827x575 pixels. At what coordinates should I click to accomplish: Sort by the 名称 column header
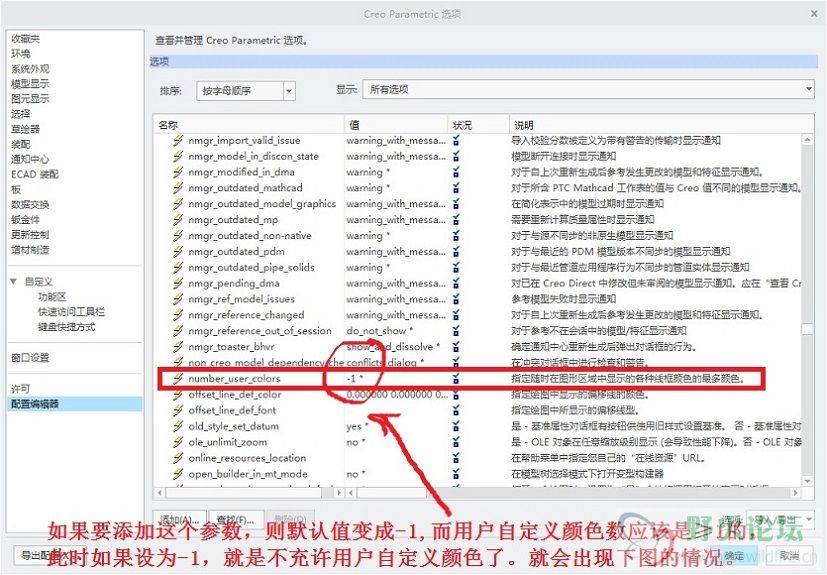(249, 125)
